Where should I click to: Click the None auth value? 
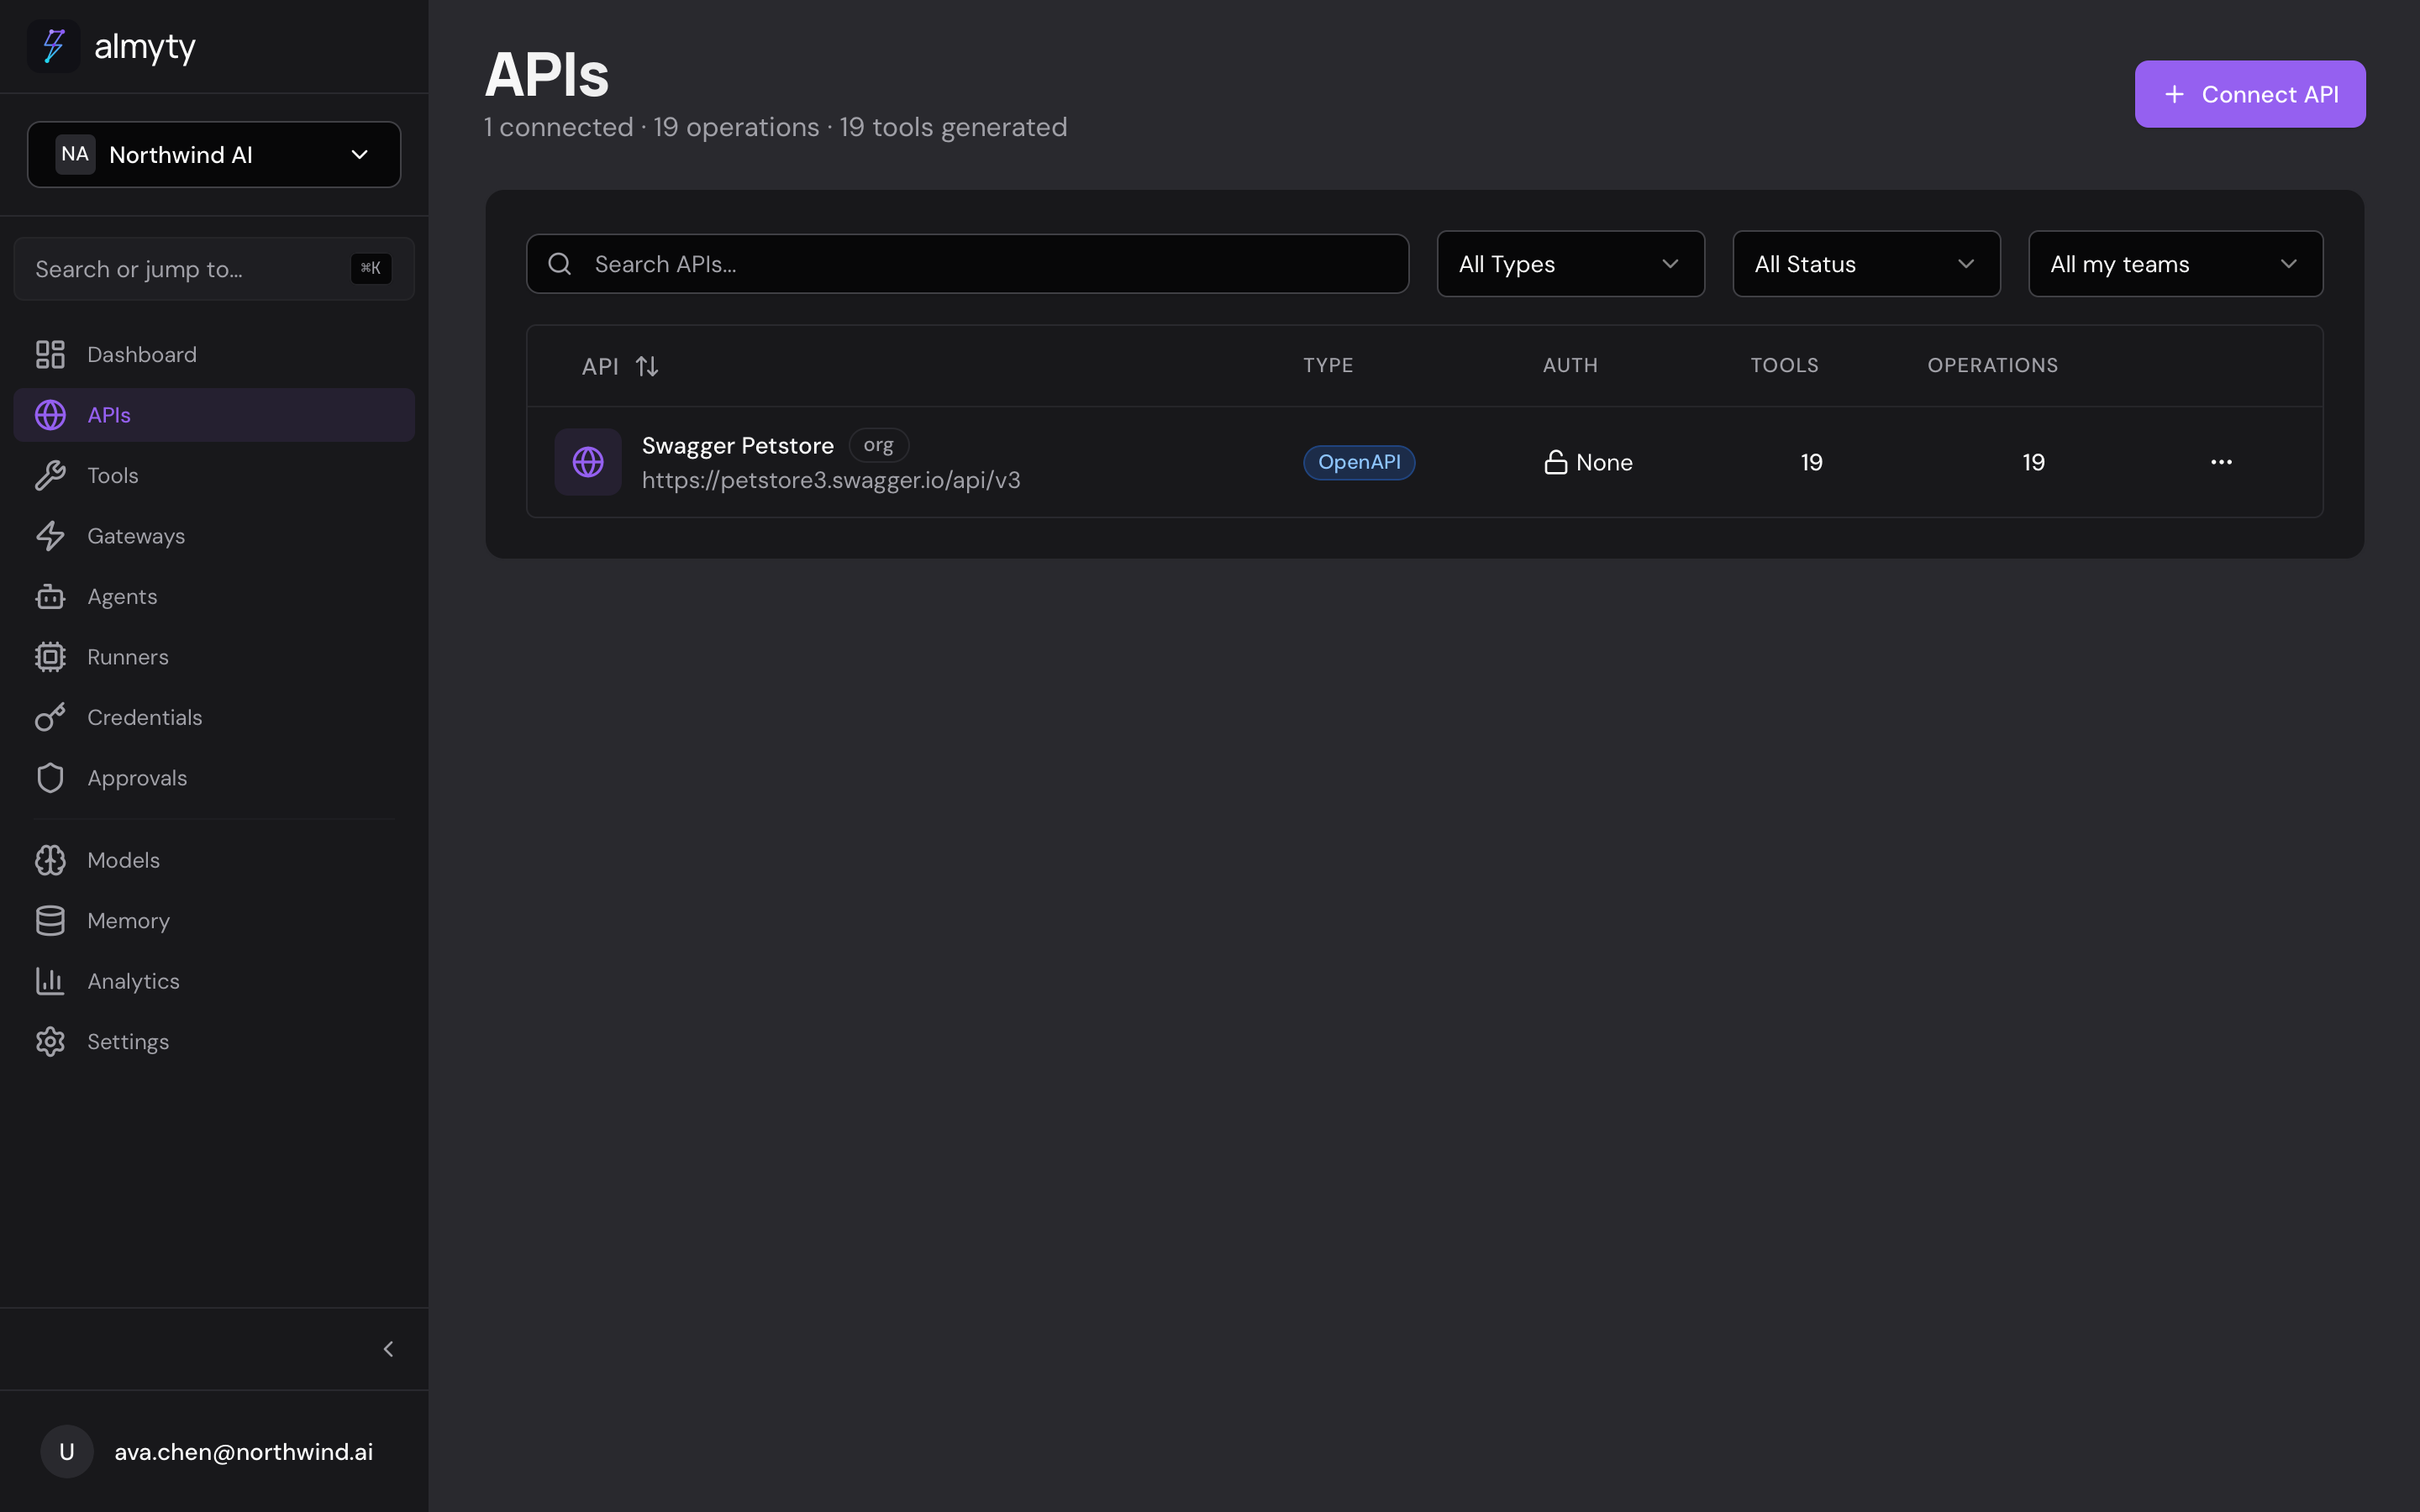(1604, 462)
